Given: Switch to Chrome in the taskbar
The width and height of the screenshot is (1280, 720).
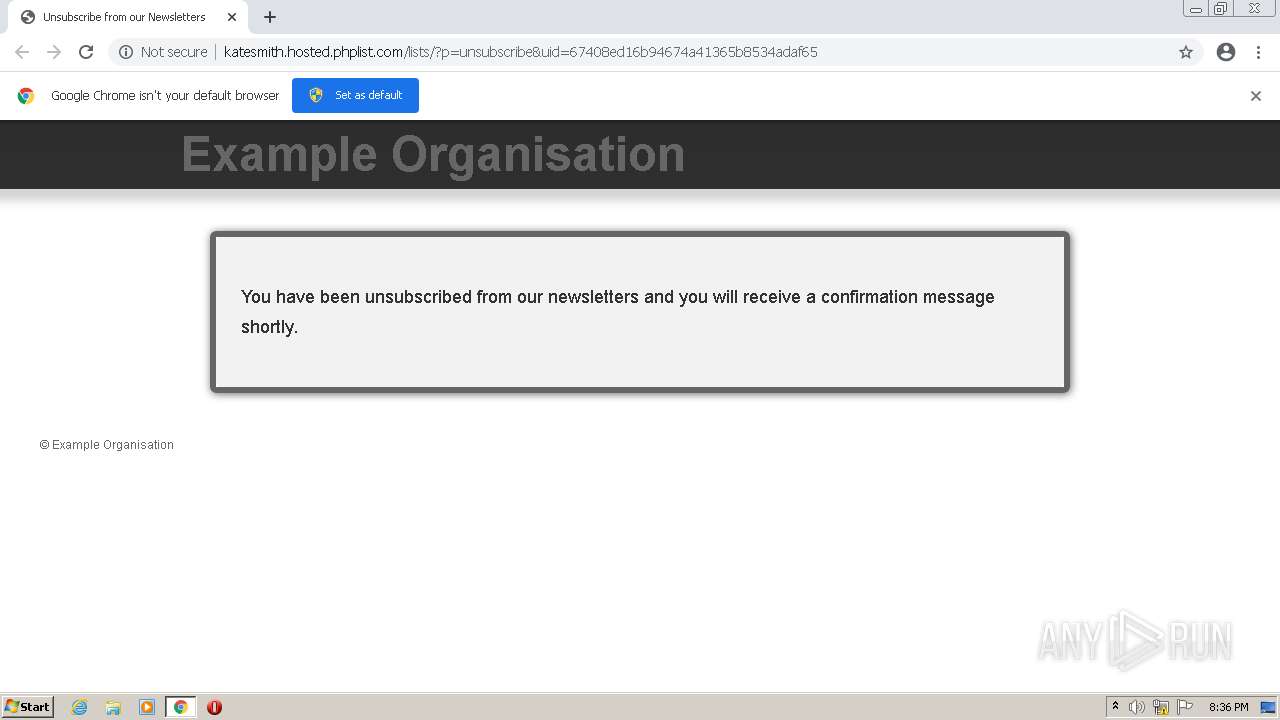Looking at the screenshot, I should click(180, 707).
